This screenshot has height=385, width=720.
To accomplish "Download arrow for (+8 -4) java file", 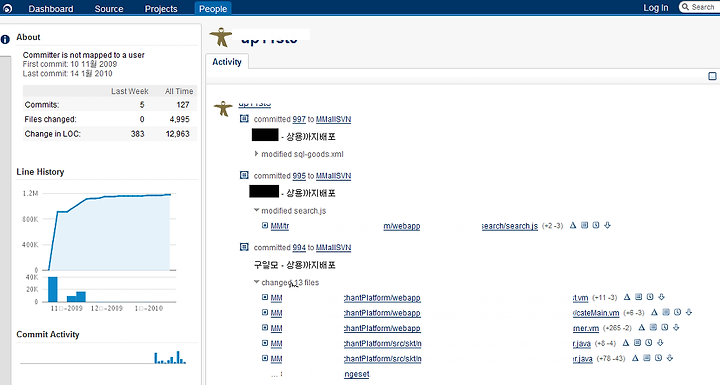I will pyautogui.click(x=660, y=342).
